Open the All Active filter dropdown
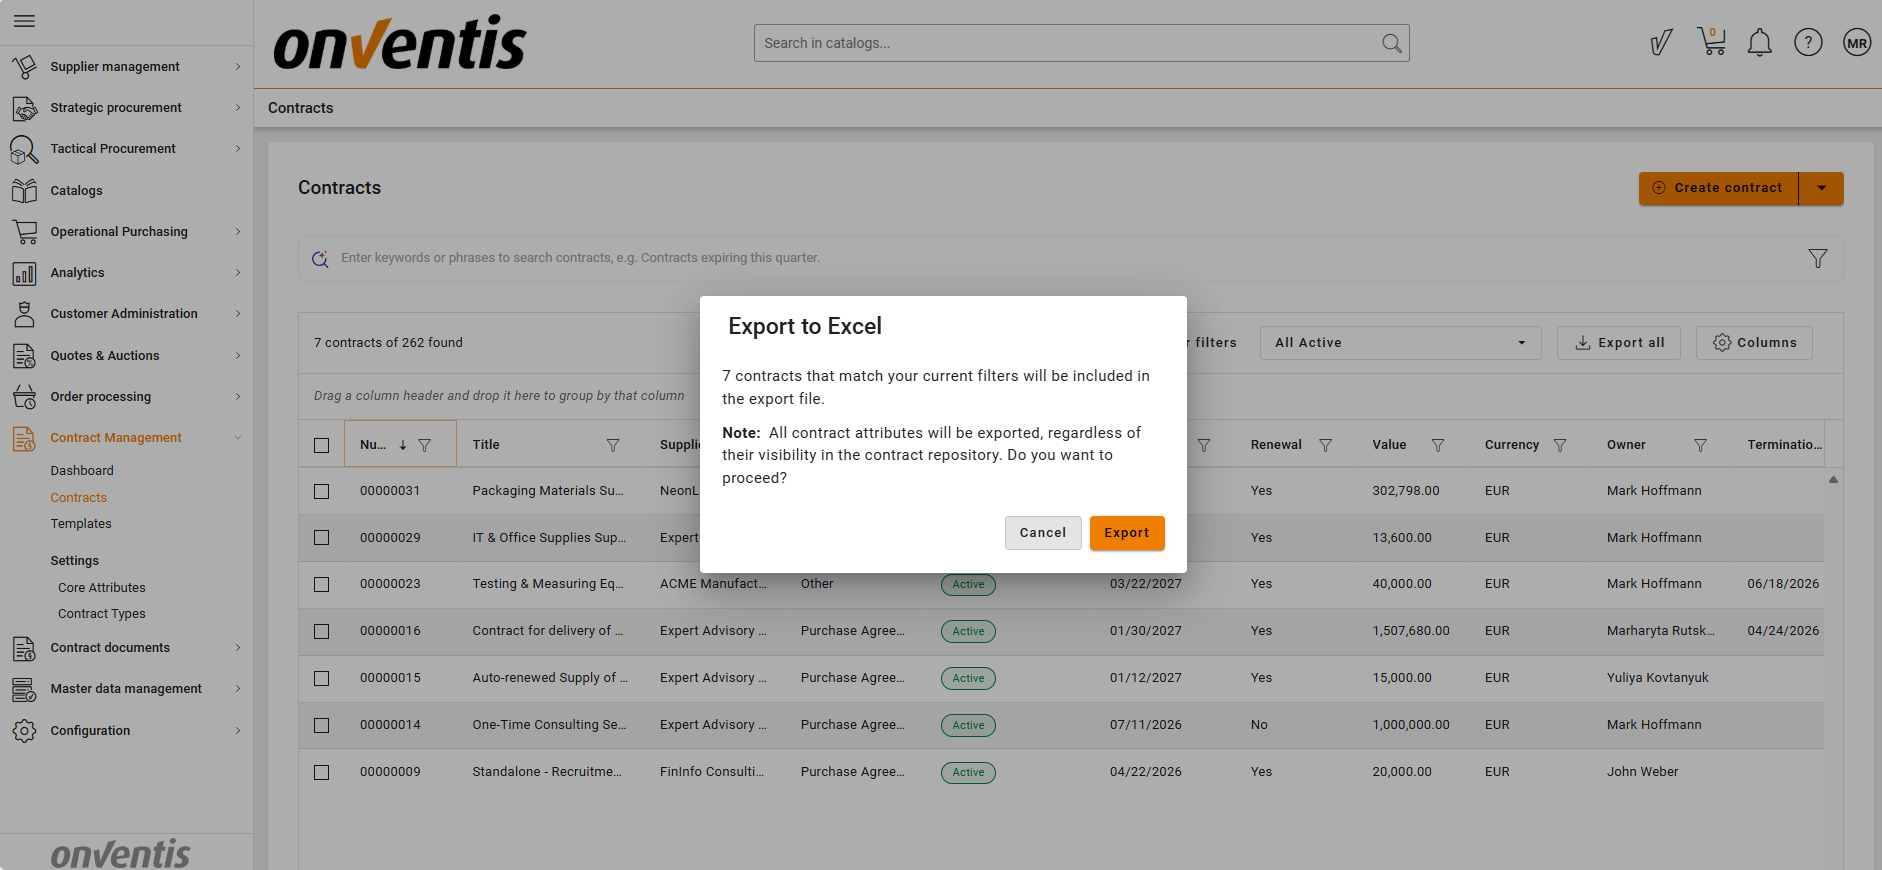Screen dimensions: 1882x870 1400,343
